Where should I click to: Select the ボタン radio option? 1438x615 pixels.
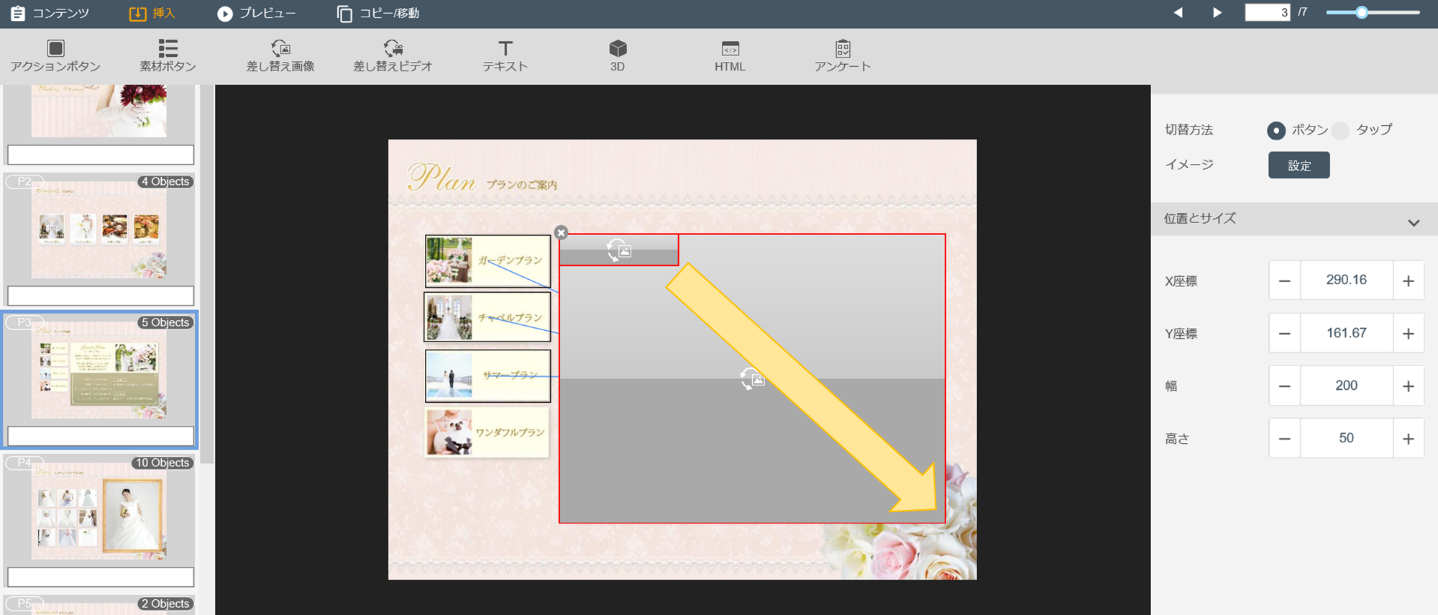click(x=1276, y=131)
